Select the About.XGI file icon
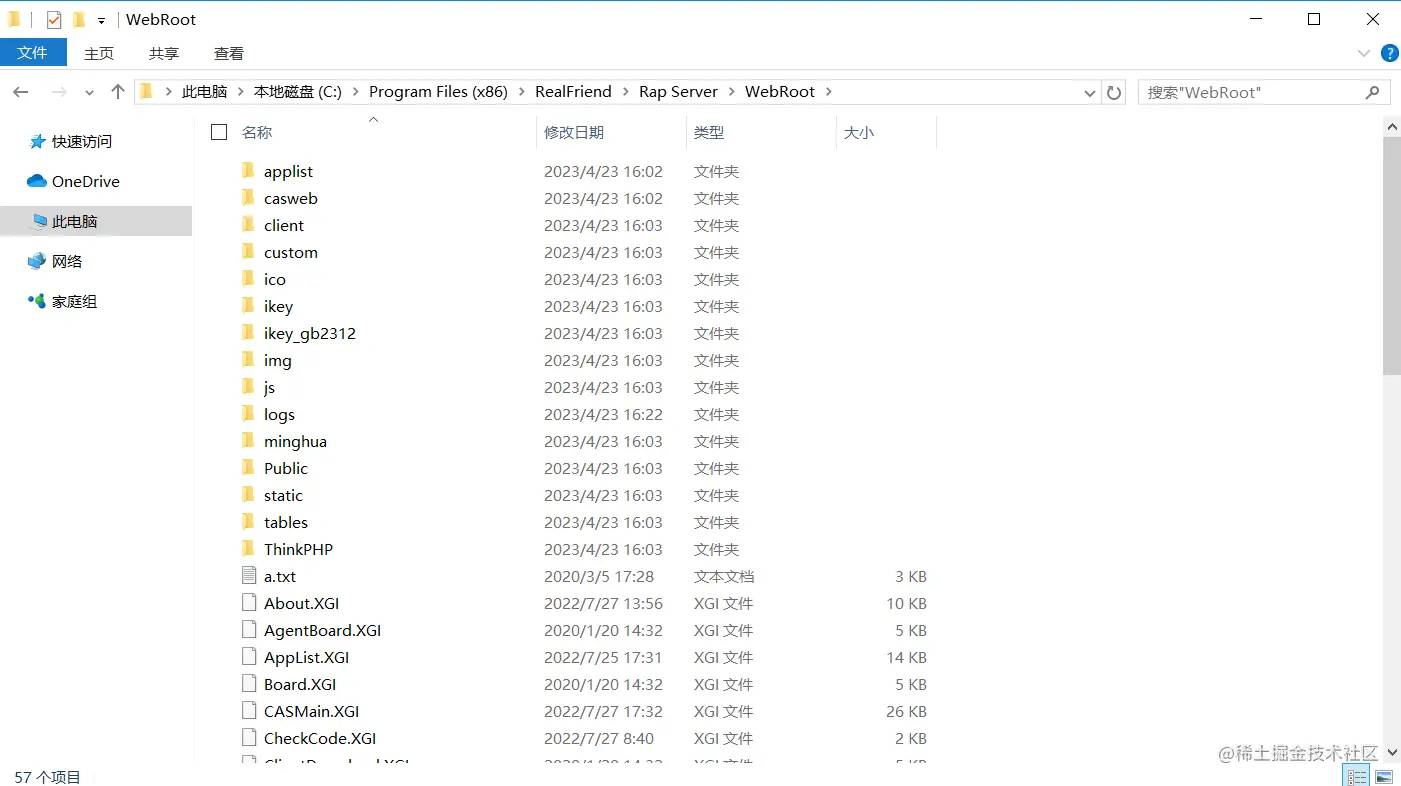1401x786 pixels. click(249, 603)
